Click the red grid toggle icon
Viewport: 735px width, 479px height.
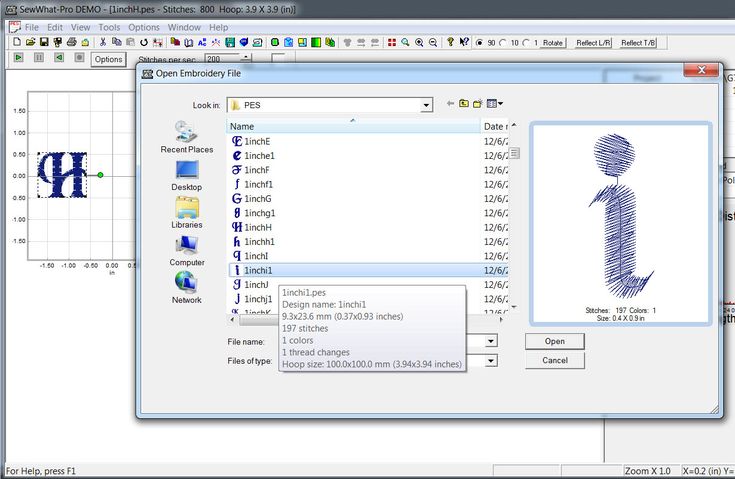coord(392,43)
